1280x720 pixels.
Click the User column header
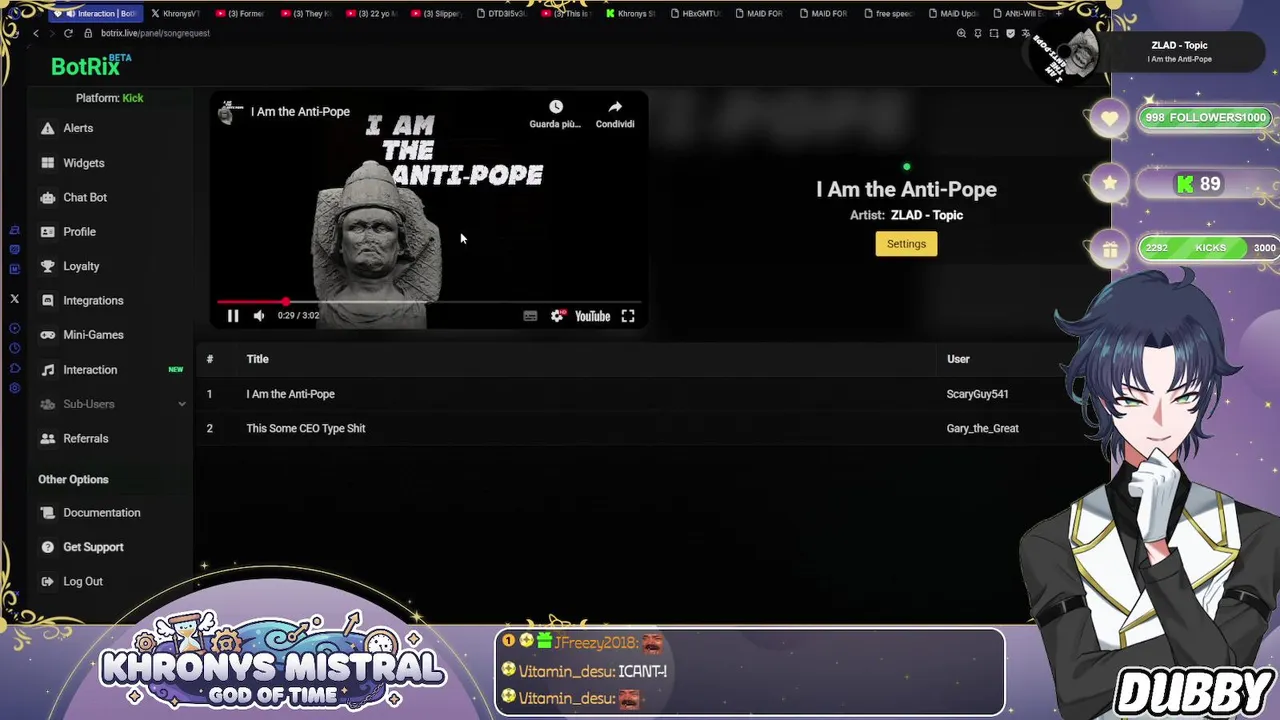pyautogui.click(x=958, y=359)
